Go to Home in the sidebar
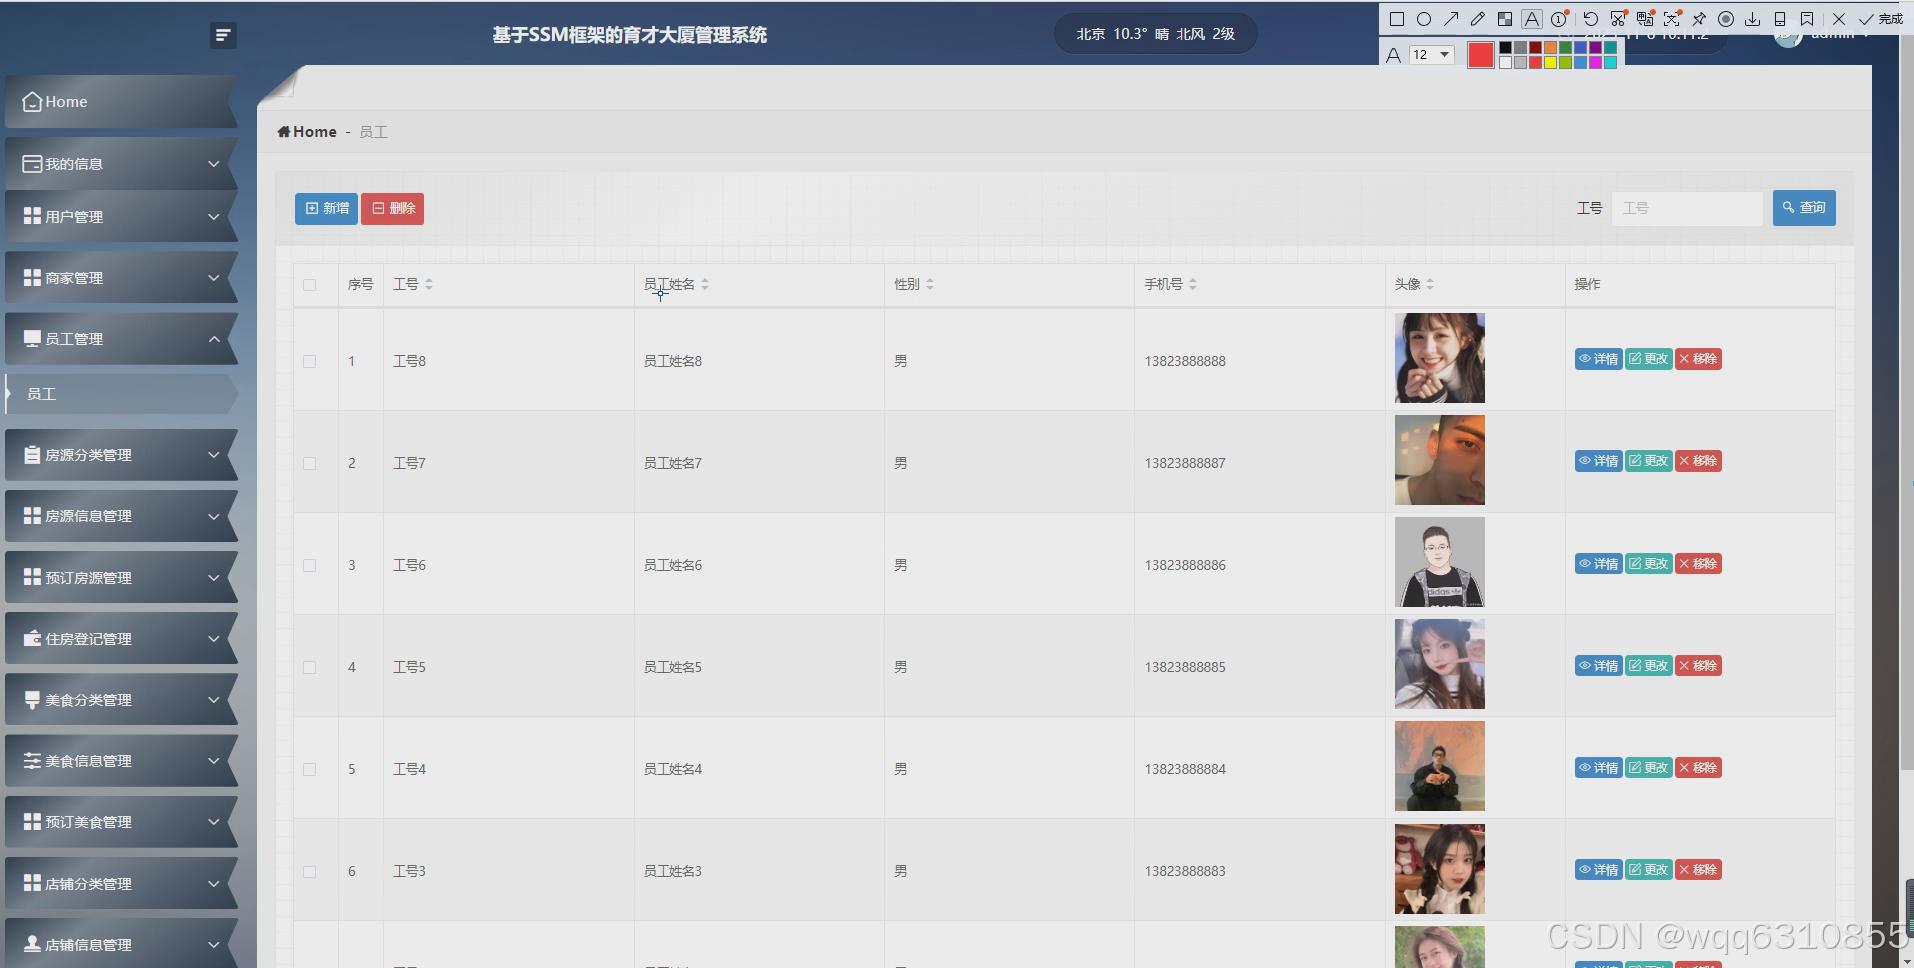This screenshot has width=1914, height=968. [120, 102]
